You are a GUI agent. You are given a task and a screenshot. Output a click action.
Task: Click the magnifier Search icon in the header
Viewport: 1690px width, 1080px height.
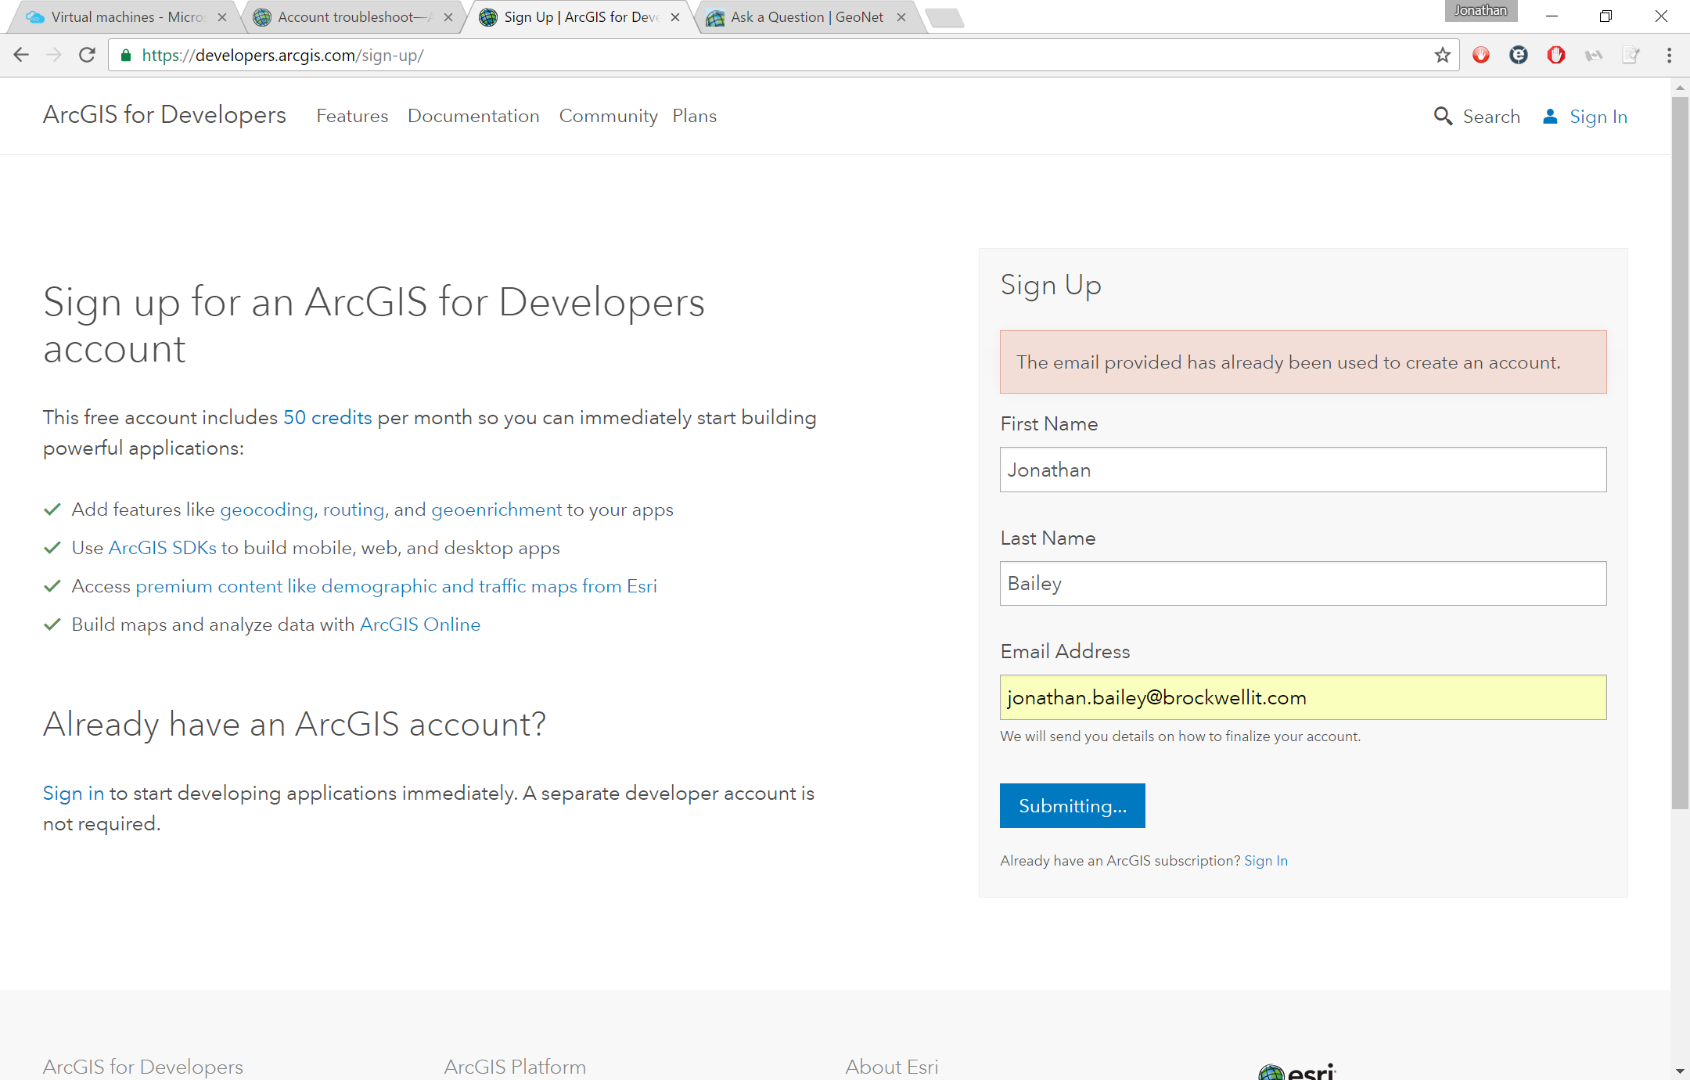1442,116
